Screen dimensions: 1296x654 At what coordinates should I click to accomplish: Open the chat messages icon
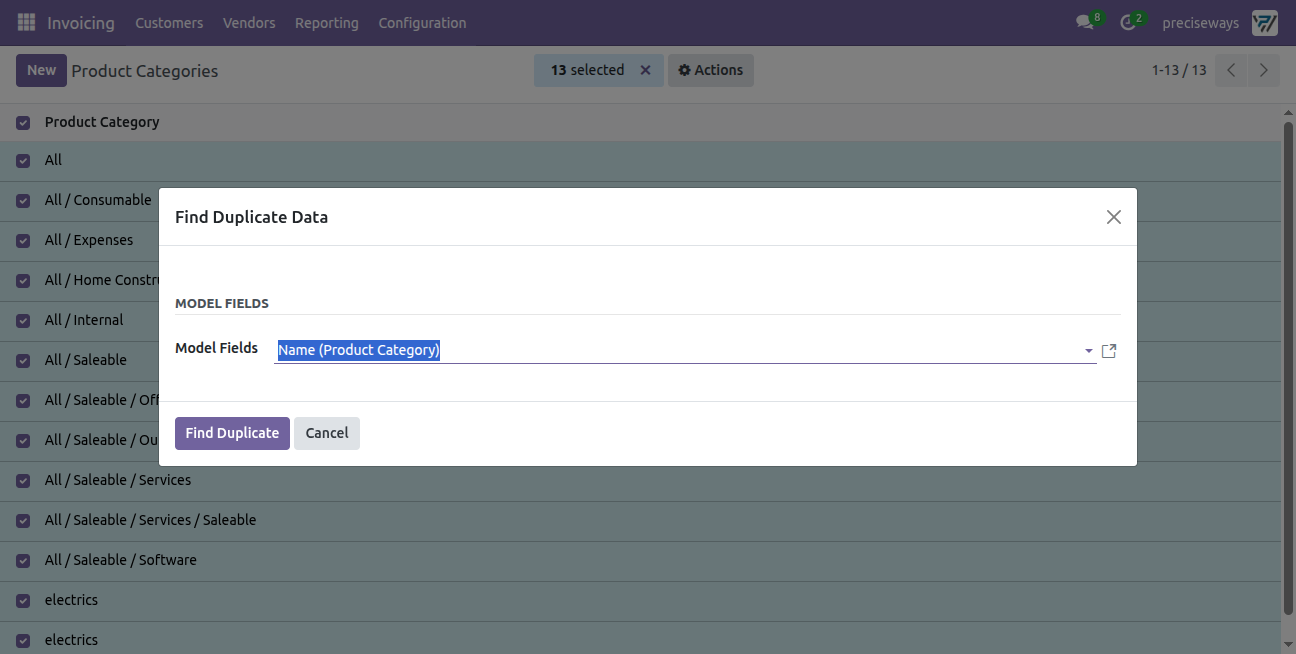point(1085,22)
